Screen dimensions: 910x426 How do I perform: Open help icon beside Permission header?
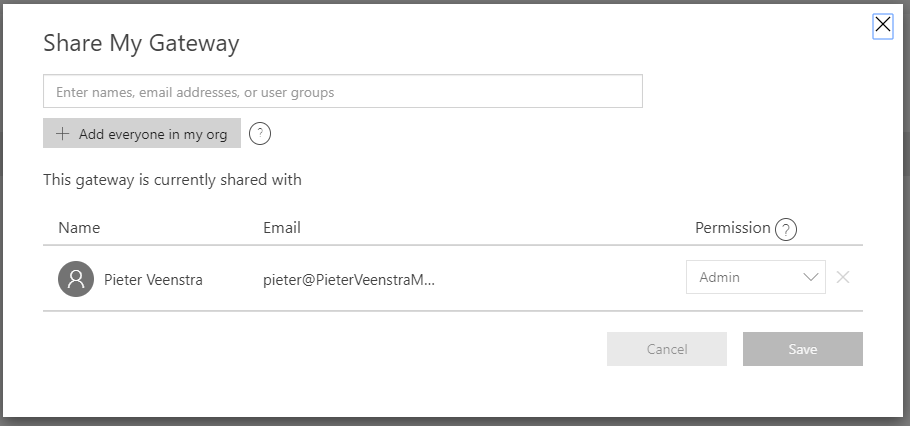tap(786, 230)
